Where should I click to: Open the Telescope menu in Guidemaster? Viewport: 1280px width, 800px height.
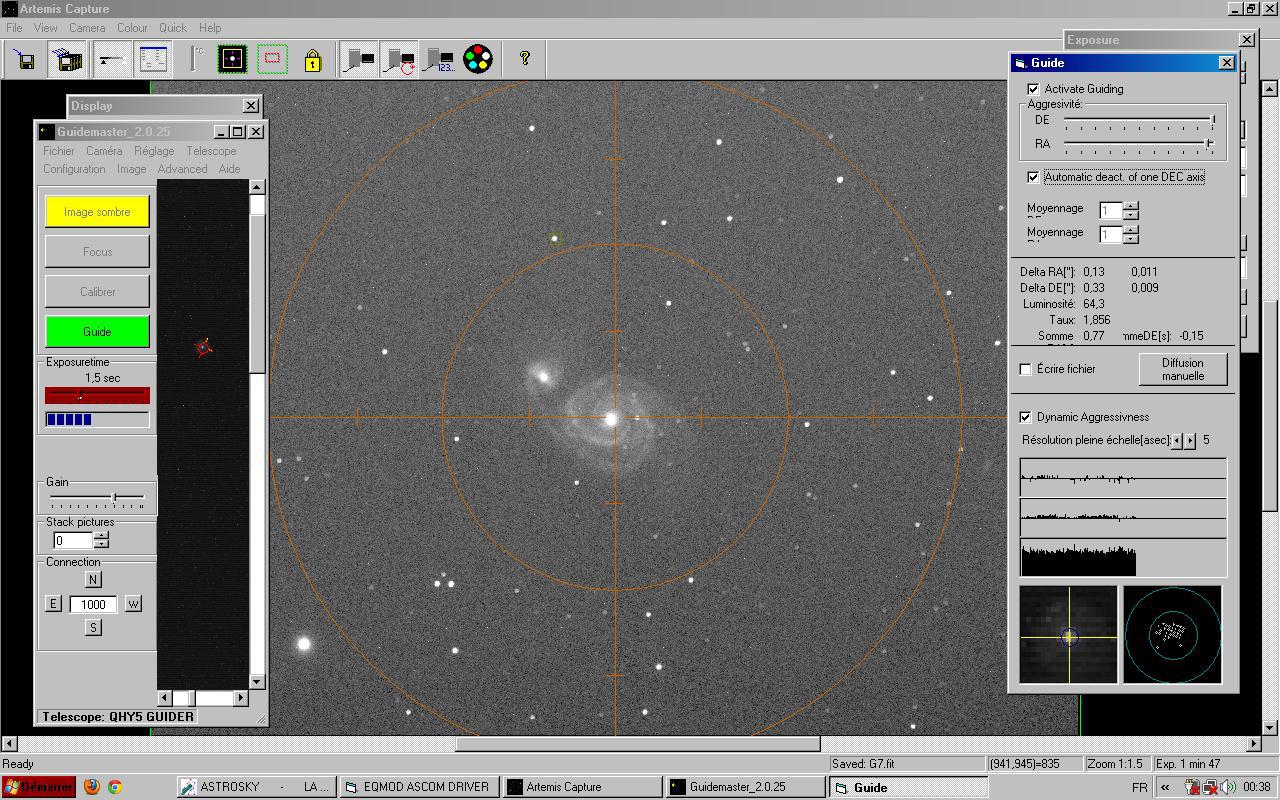click(x=211, y=151)
